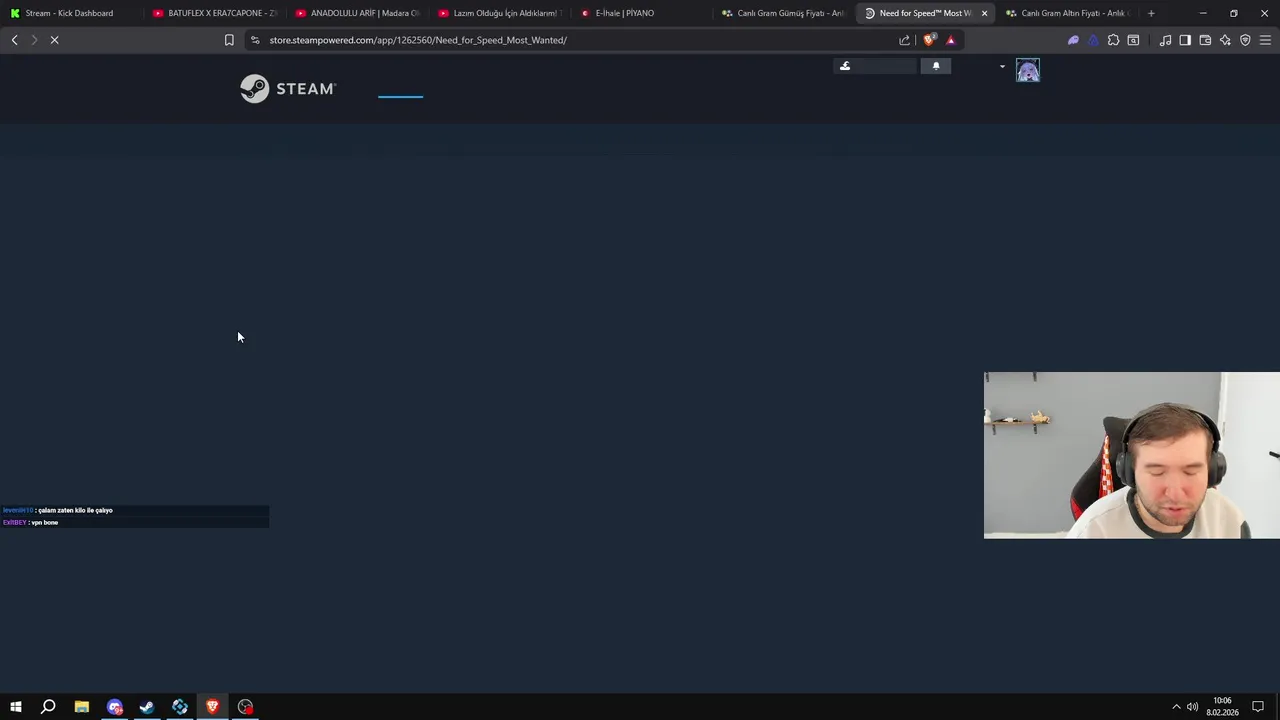Bookmark this page with the bookmark icon
This screenshot has width=1280, height=720.
click(229, 40)
